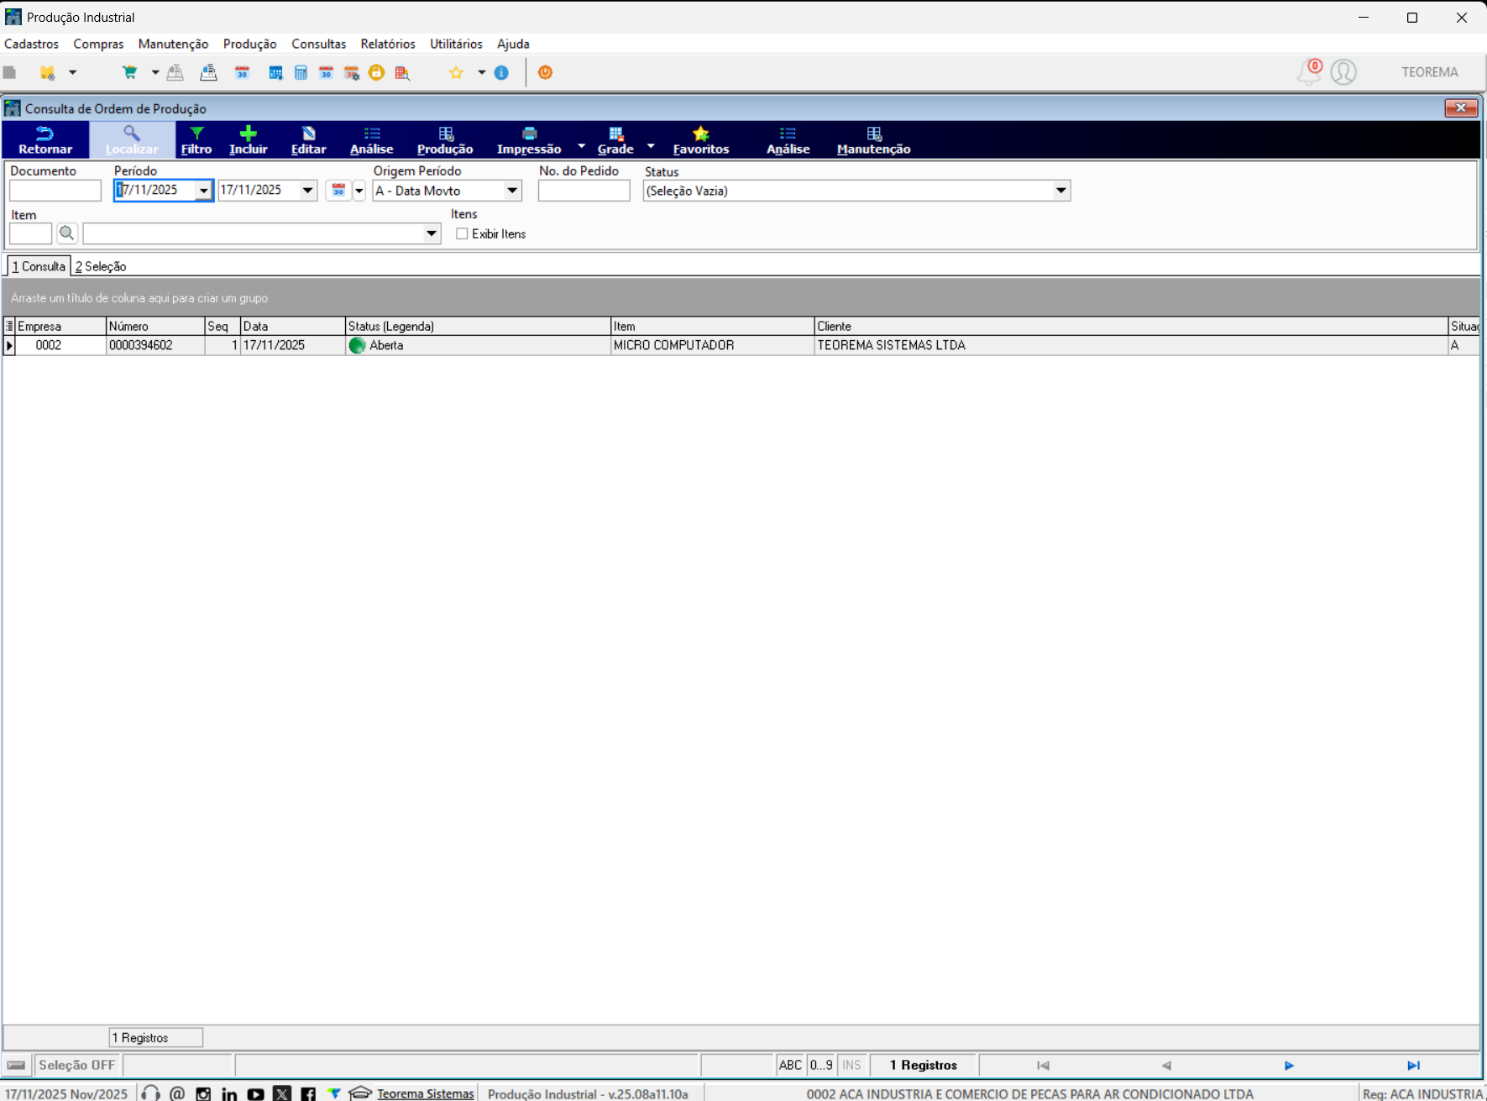This screenshot has height=1101, width=1487.
Task: Go to last record navigation arrow
Action: (1413, 1066)
